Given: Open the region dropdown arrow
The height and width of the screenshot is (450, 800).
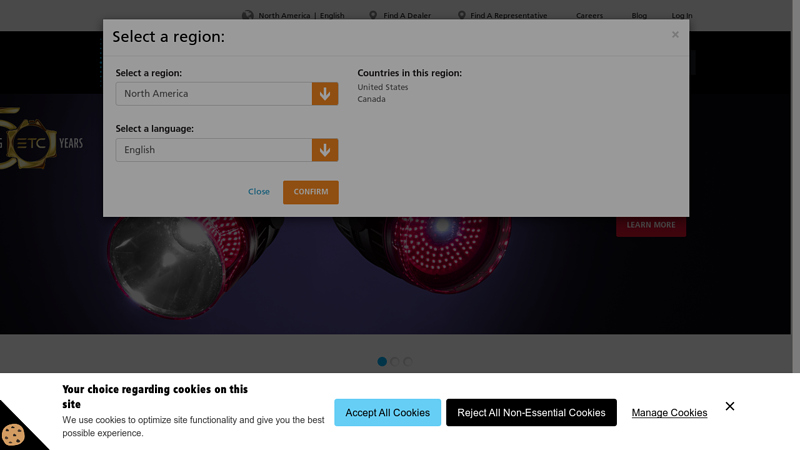Looking at the screenshot, I should (x=325, y=94).
